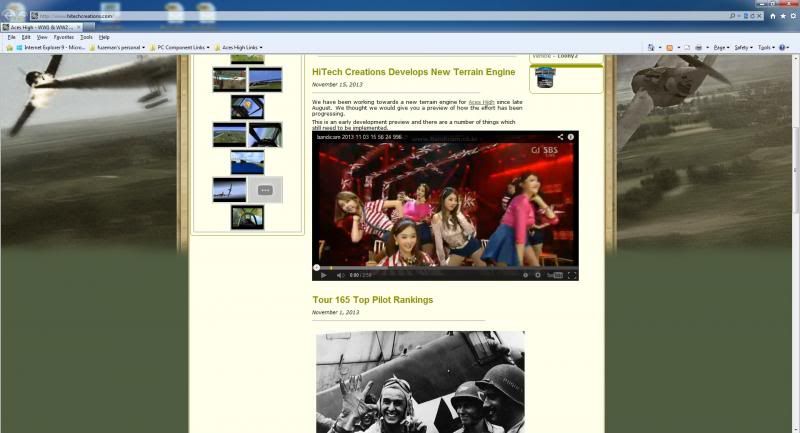The width and height of the screenshot is (800, 433).
Task: Open the Tools menu in menu bar
Action: point(86,37)
